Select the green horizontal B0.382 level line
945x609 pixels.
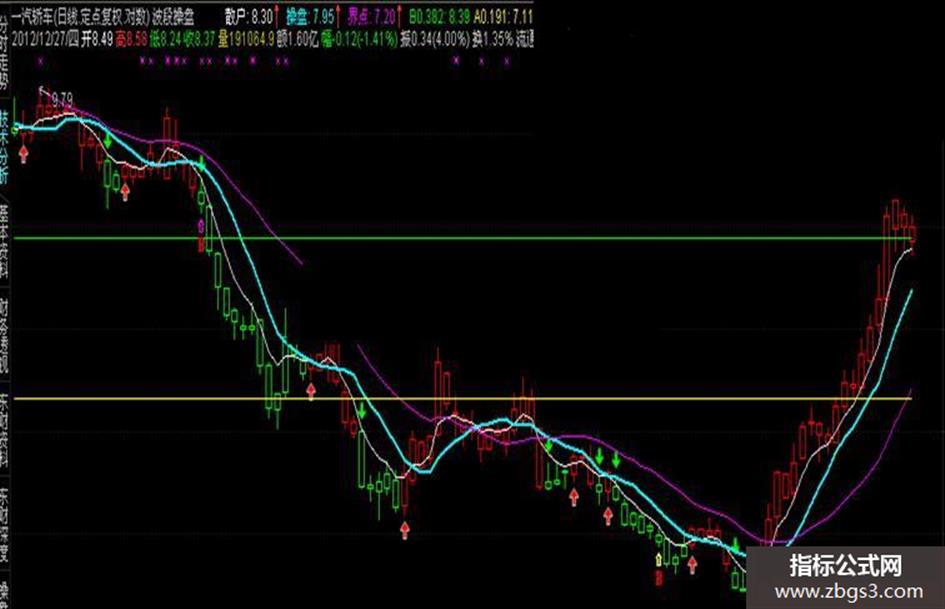pyautogui.click(x=464, y=239)
